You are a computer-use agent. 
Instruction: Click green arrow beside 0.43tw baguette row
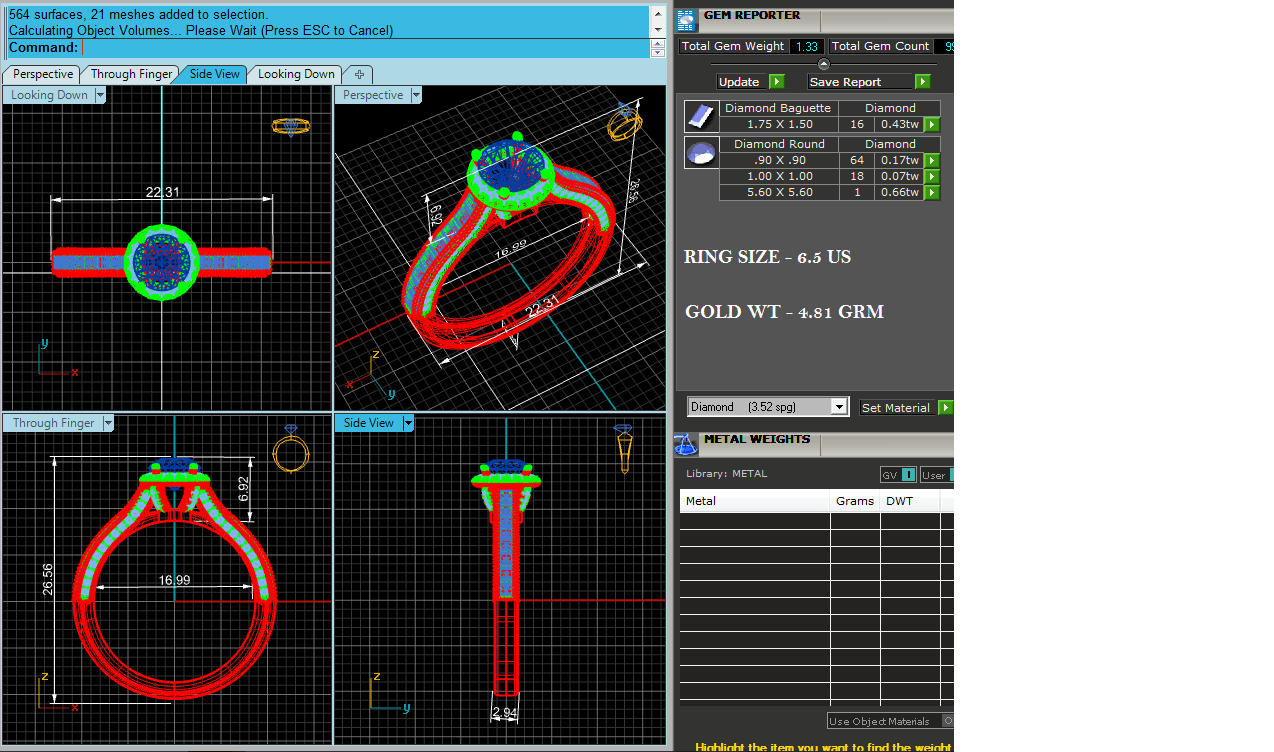tap(932, 125)
